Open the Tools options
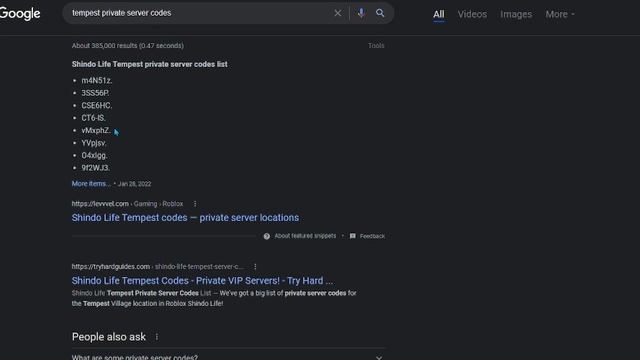 [376, 46]
